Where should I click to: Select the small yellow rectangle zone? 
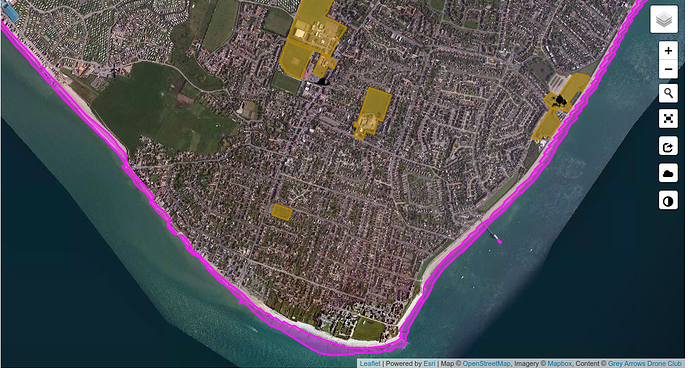pyautogui.click(x=282, y=212)
